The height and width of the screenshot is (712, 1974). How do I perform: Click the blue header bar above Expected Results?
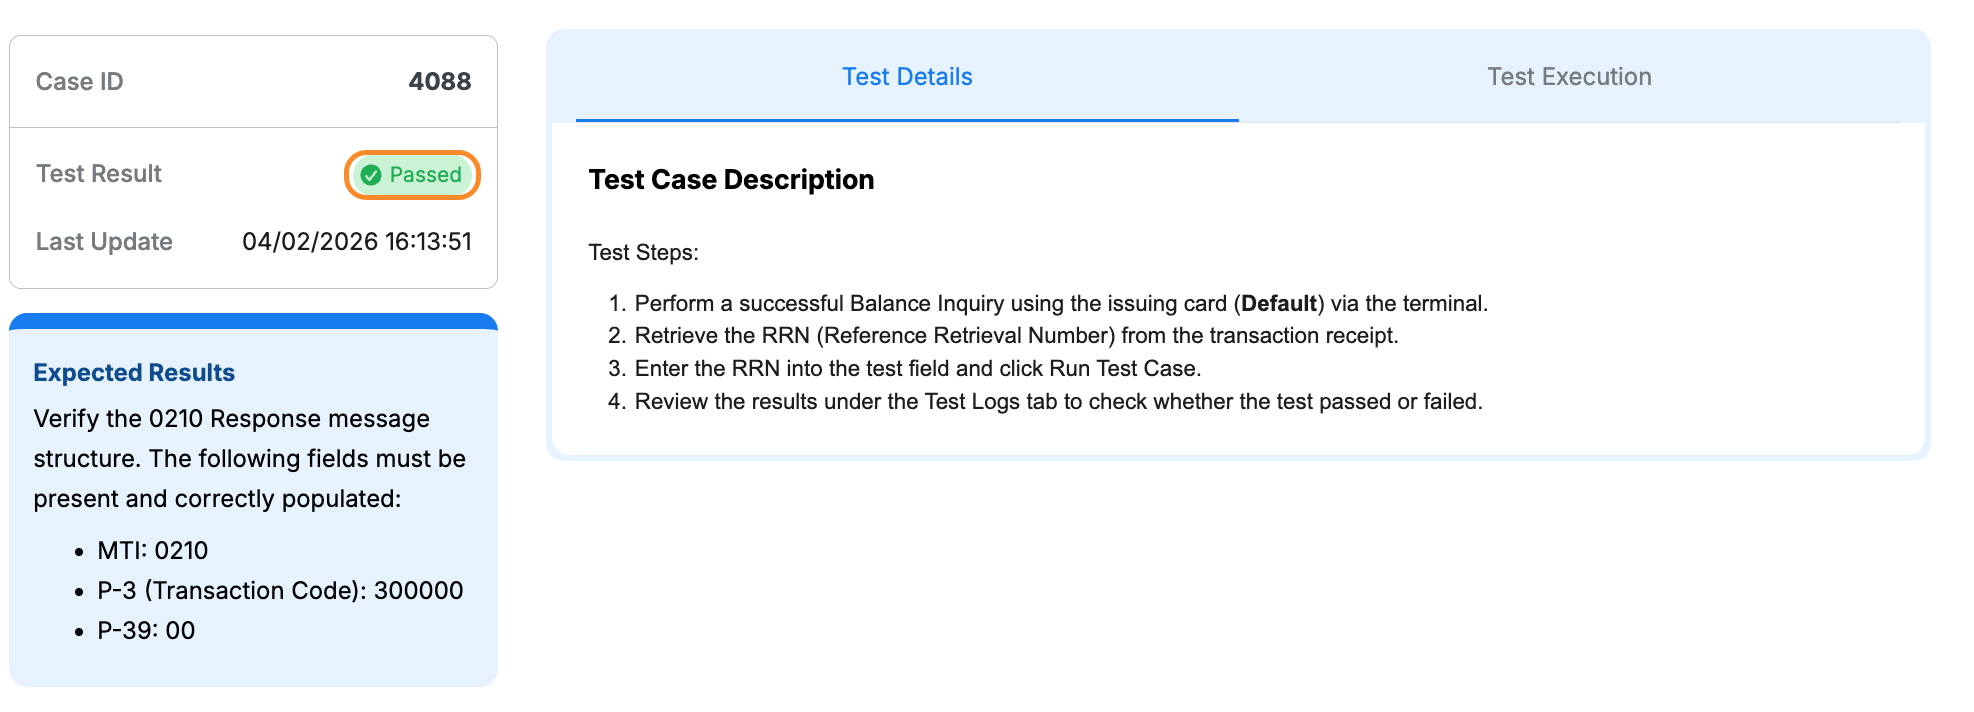click(253, 323)
